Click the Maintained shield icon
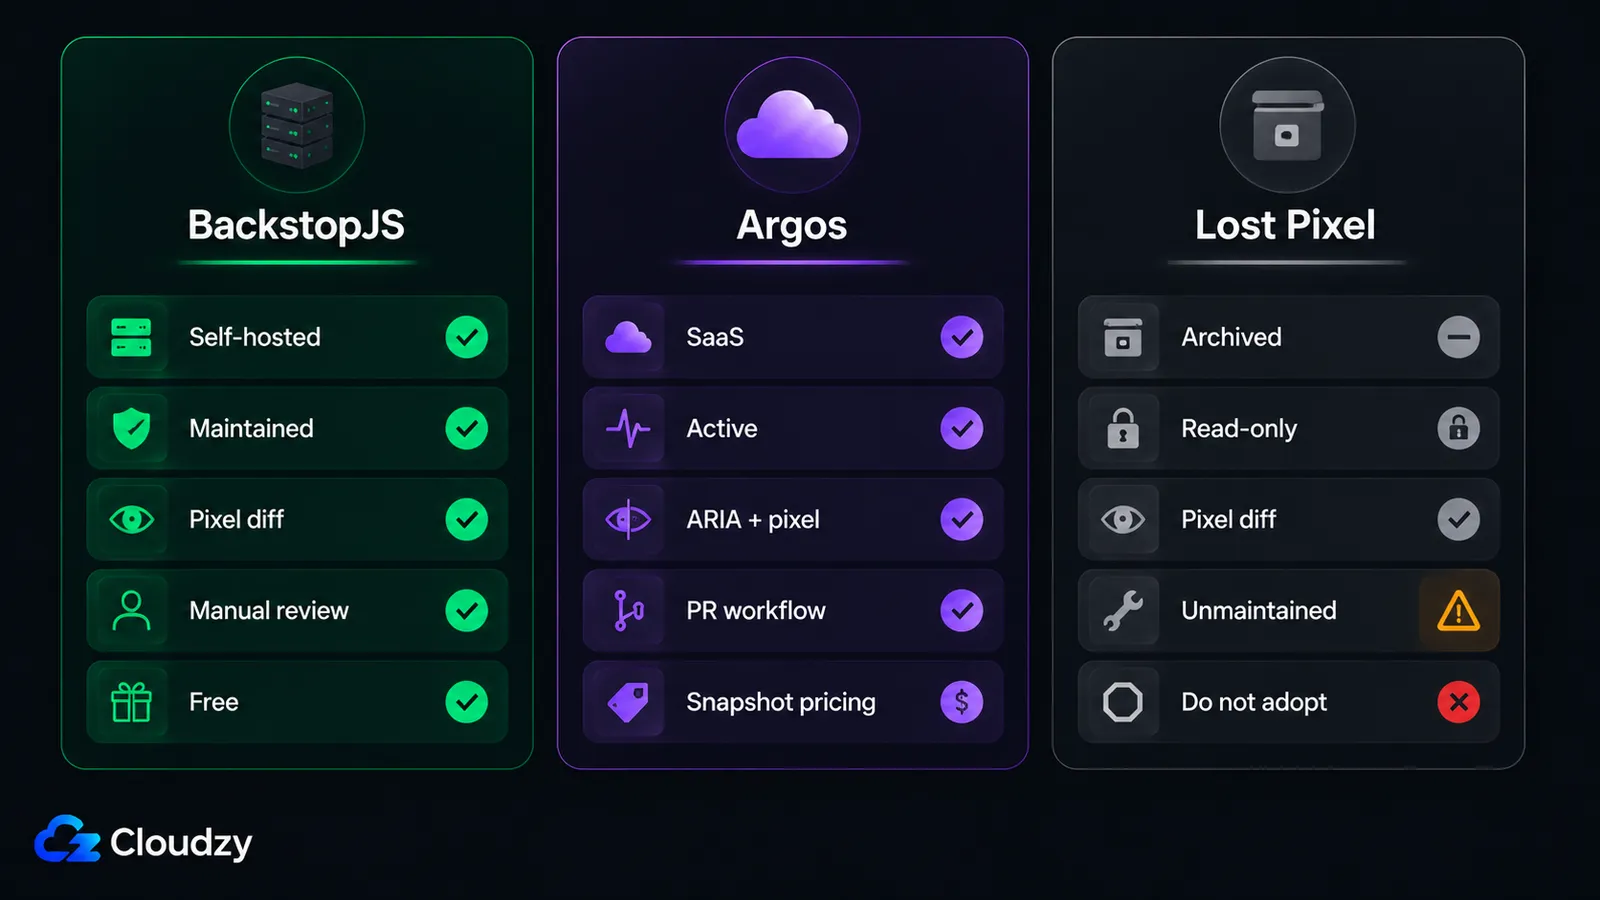The image size is (1600, 900). click(x=131, y=428)
